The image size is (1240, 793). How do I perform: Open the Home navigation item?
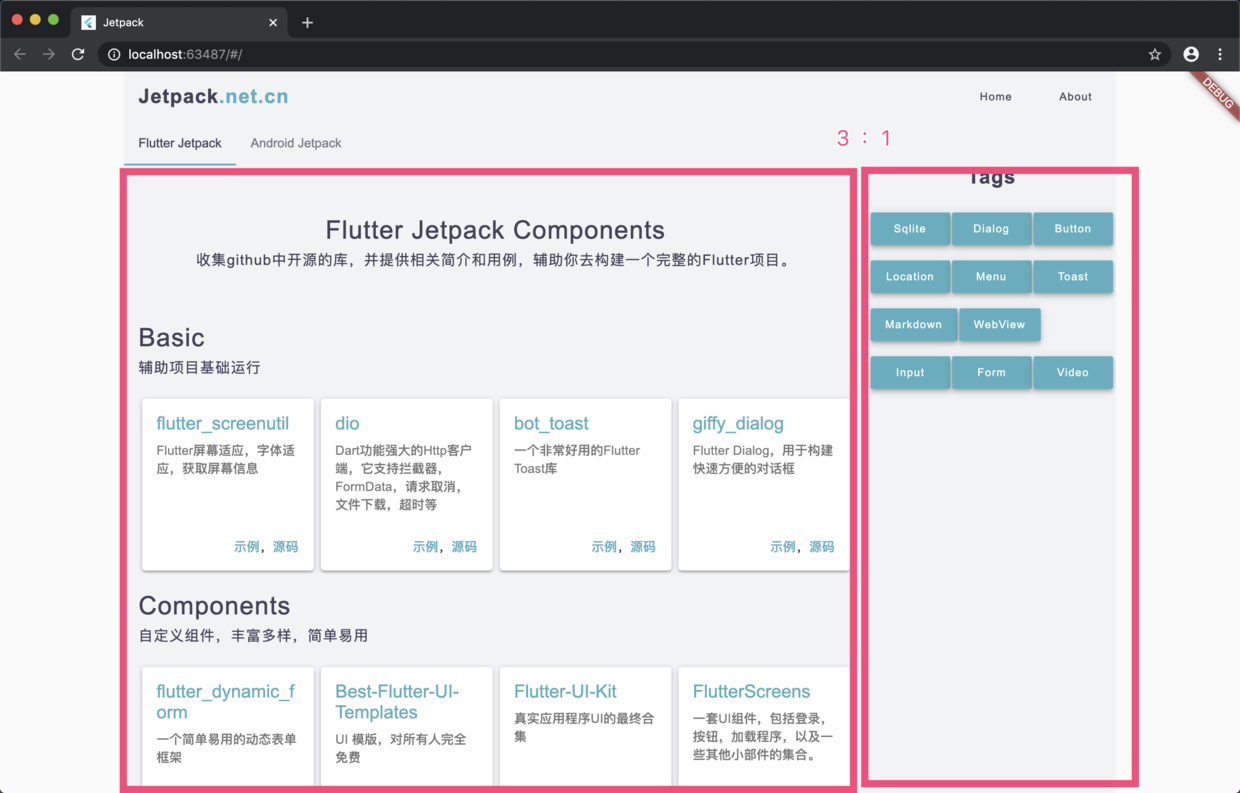995,97
